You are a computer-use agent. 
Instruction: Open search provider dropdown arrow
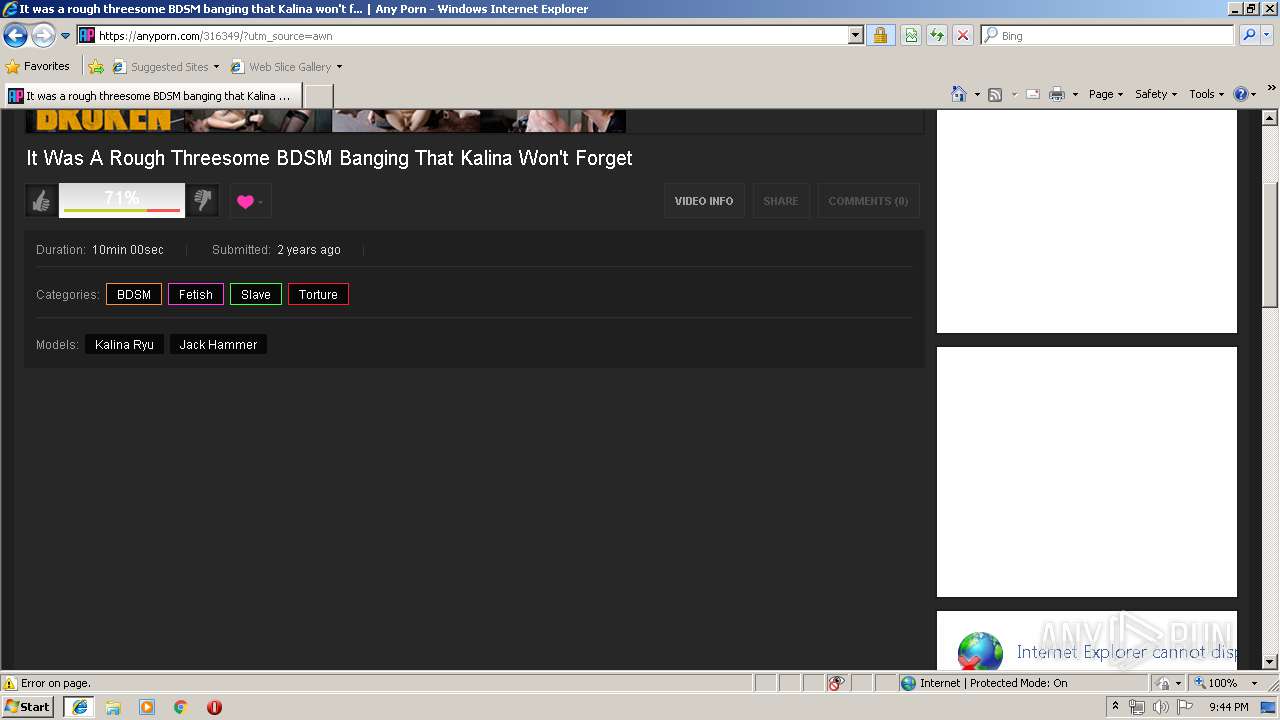pyautogui.click(x=1266, y=35)
